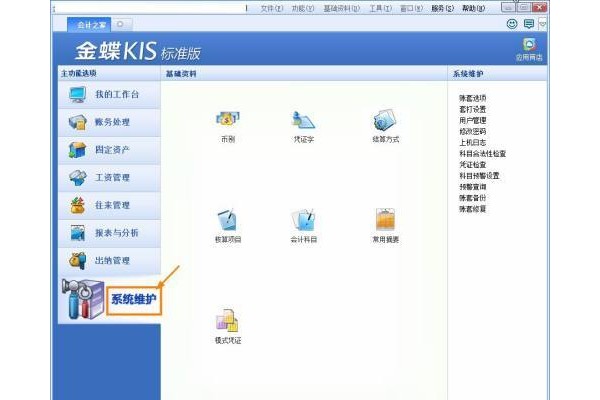Open the 上机日志 link
The height and width of the screenshot is (400, 600).
coord(473,142)
